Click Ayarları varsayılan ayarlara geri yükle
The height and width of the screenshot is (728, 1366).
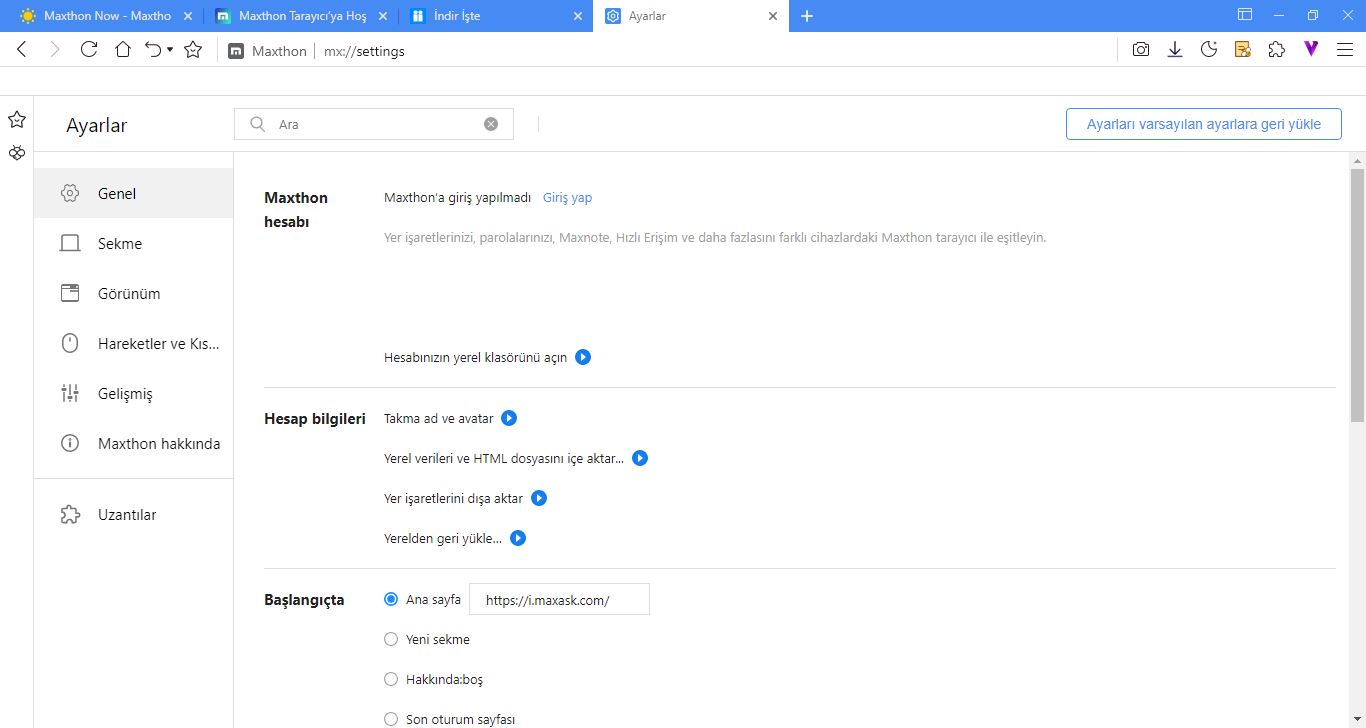click(x=1204, y=124)
